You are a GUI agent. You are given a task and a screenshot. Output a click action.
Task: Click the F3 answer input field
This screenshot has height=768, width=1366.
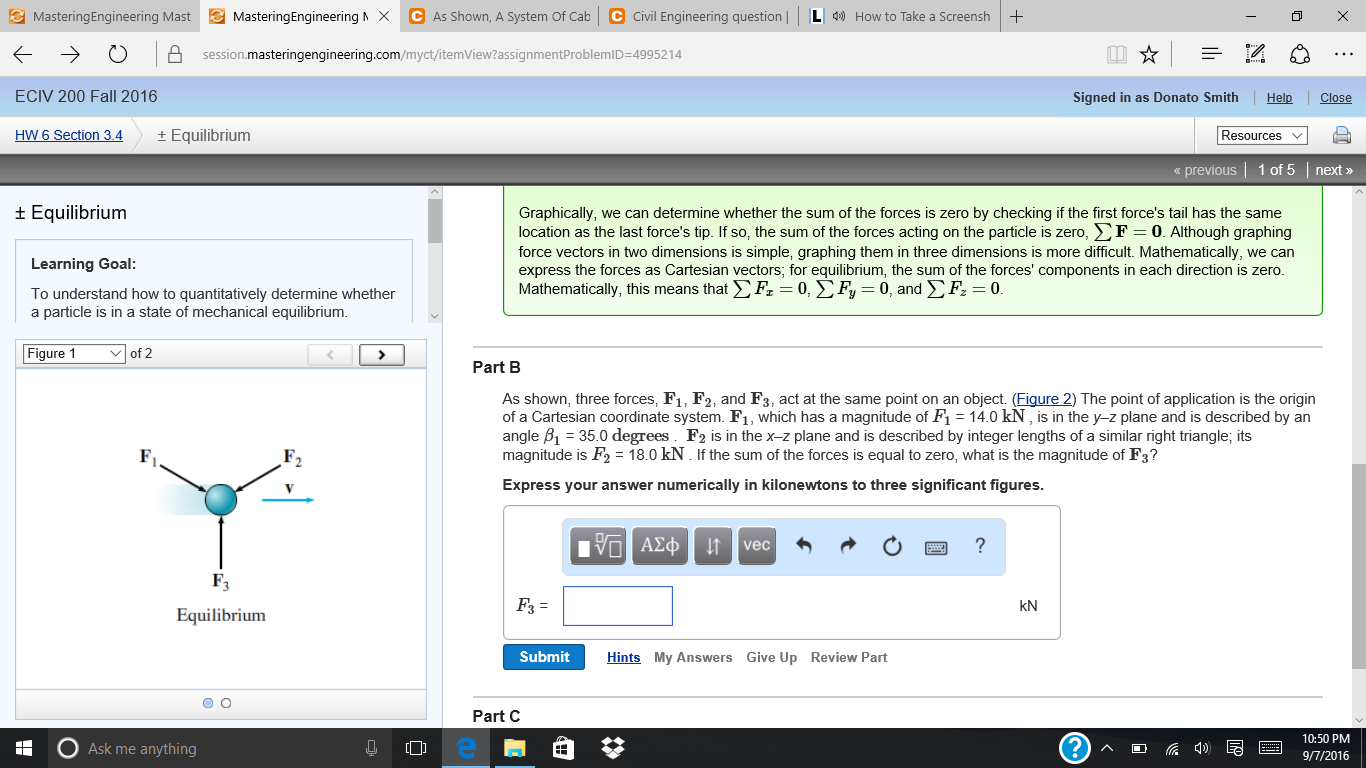[x=617, y=606]
